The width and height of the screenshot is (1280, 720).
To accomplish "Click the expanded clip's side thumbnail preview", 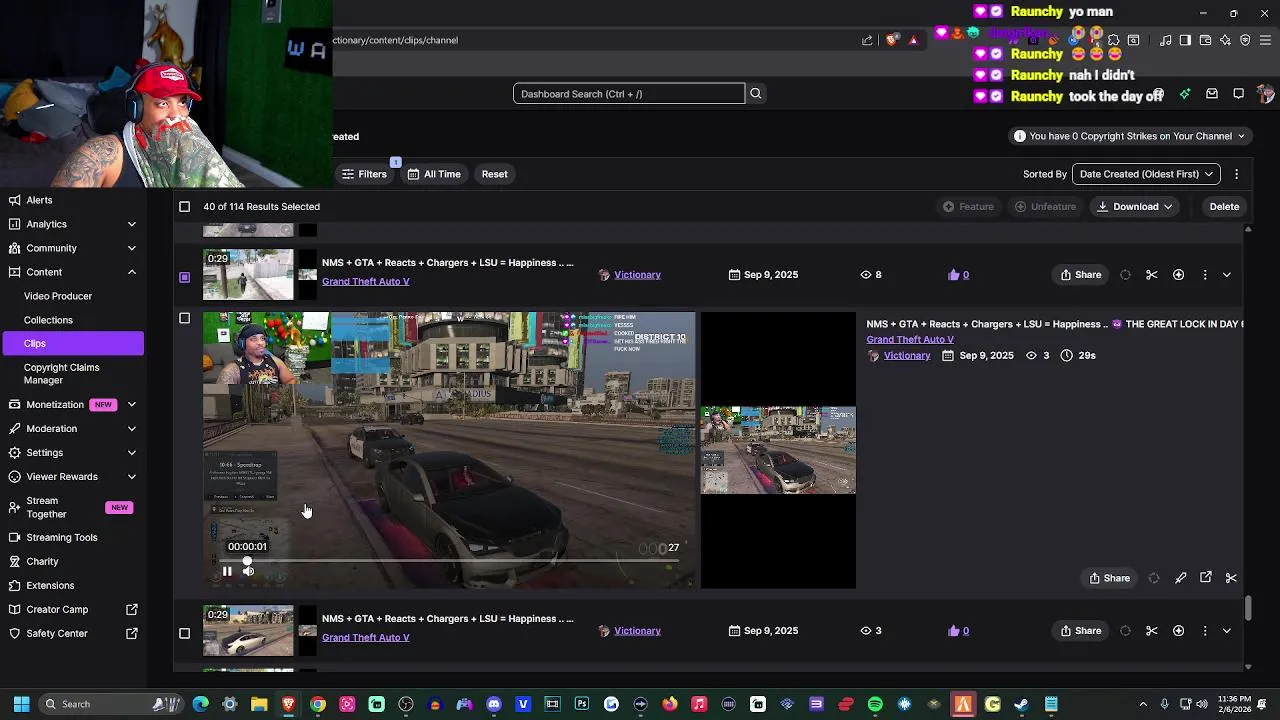I will (778, 450).
